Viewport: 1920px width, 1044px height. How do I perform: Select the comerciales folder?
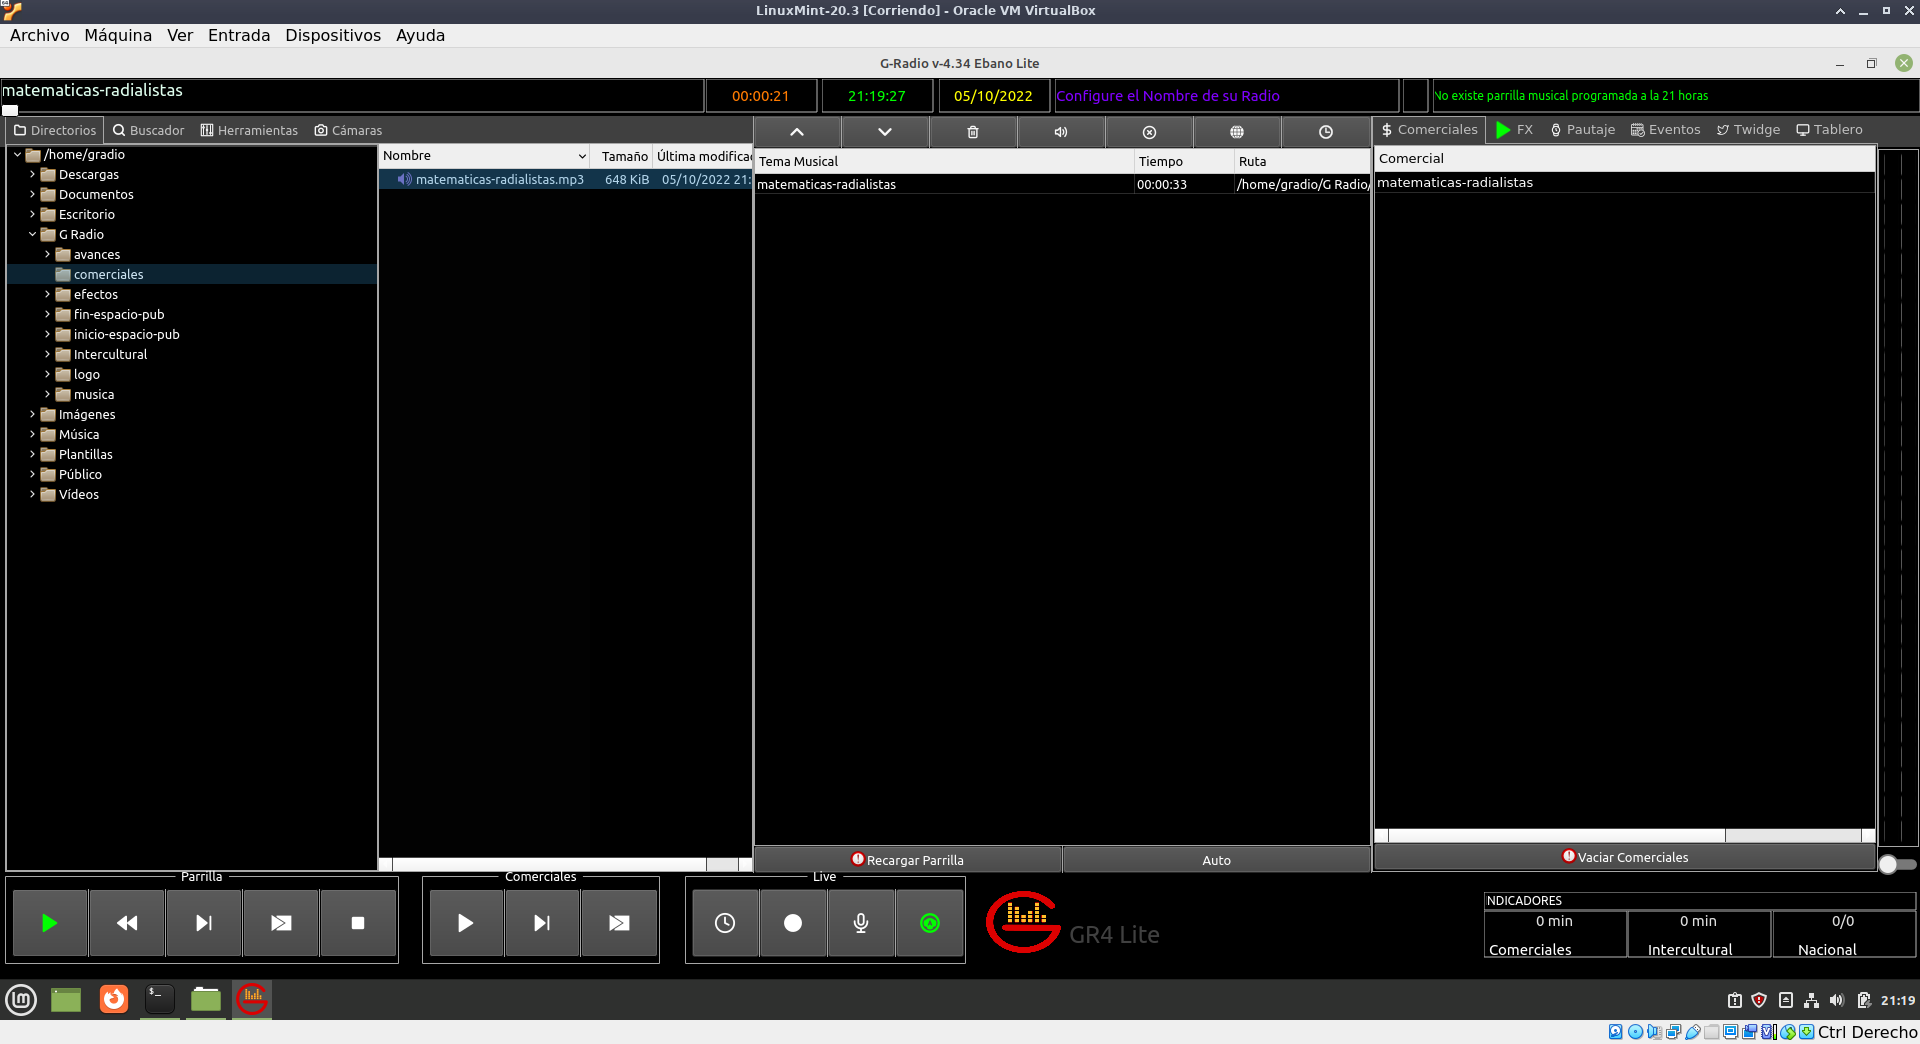click(x=108, y=274)
